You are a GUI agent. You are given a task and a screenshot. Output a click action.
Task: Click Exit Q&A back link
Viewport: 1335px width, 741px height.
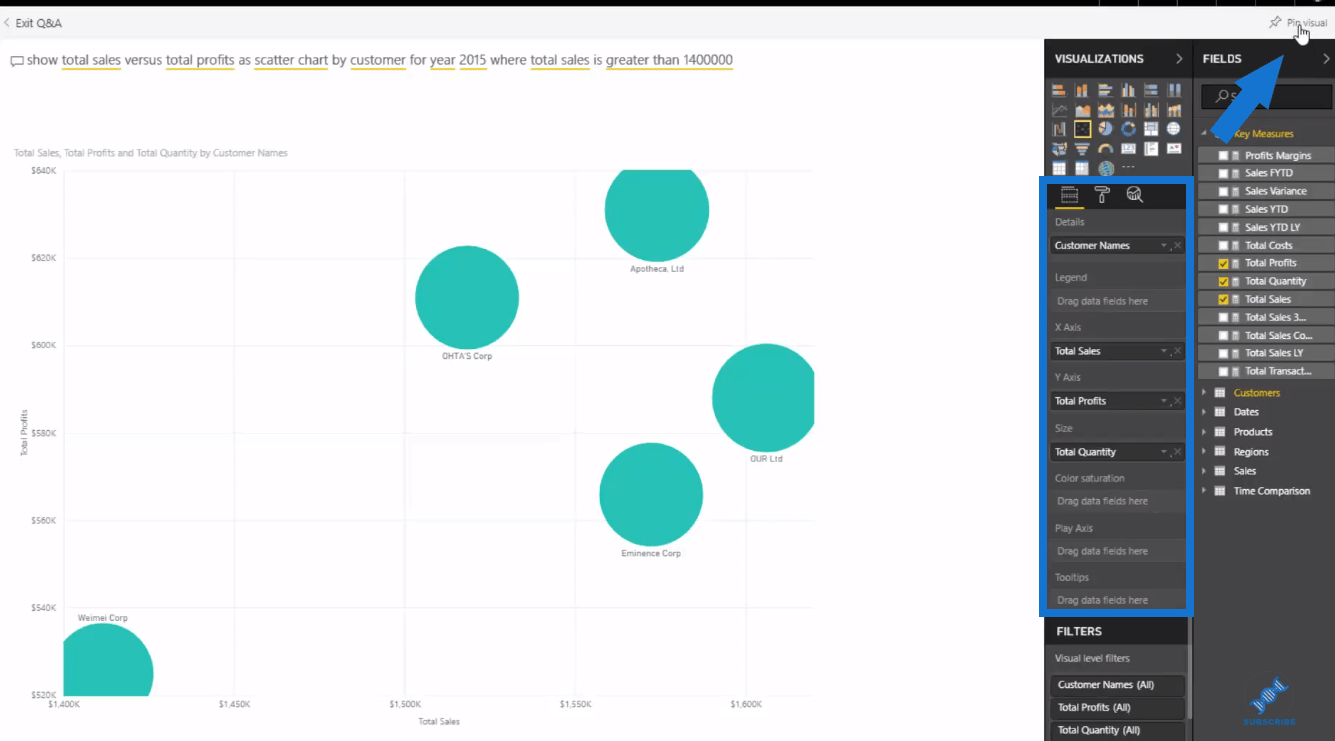(x=33, y=23)
